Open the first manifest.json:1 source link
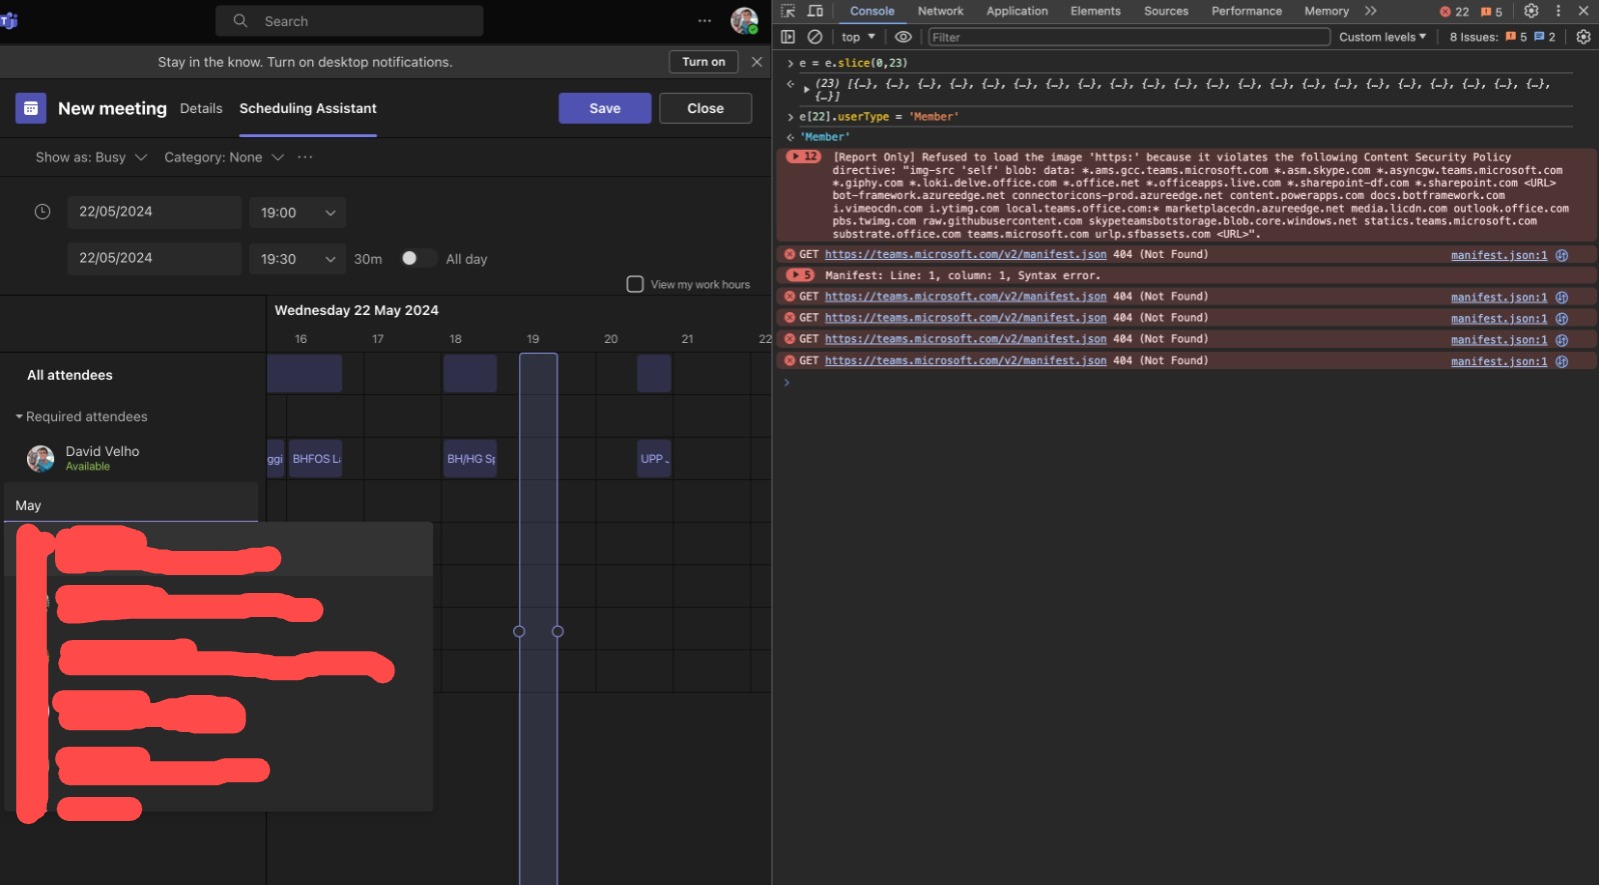The image size is (1599, 885). tap(1499, 255)
